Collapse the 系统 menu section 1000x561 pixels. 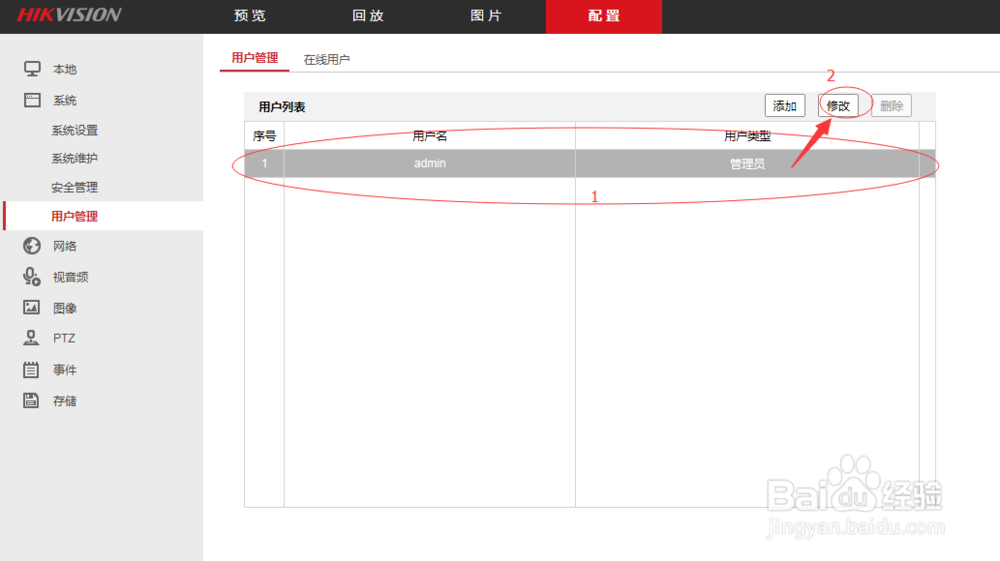65,101
